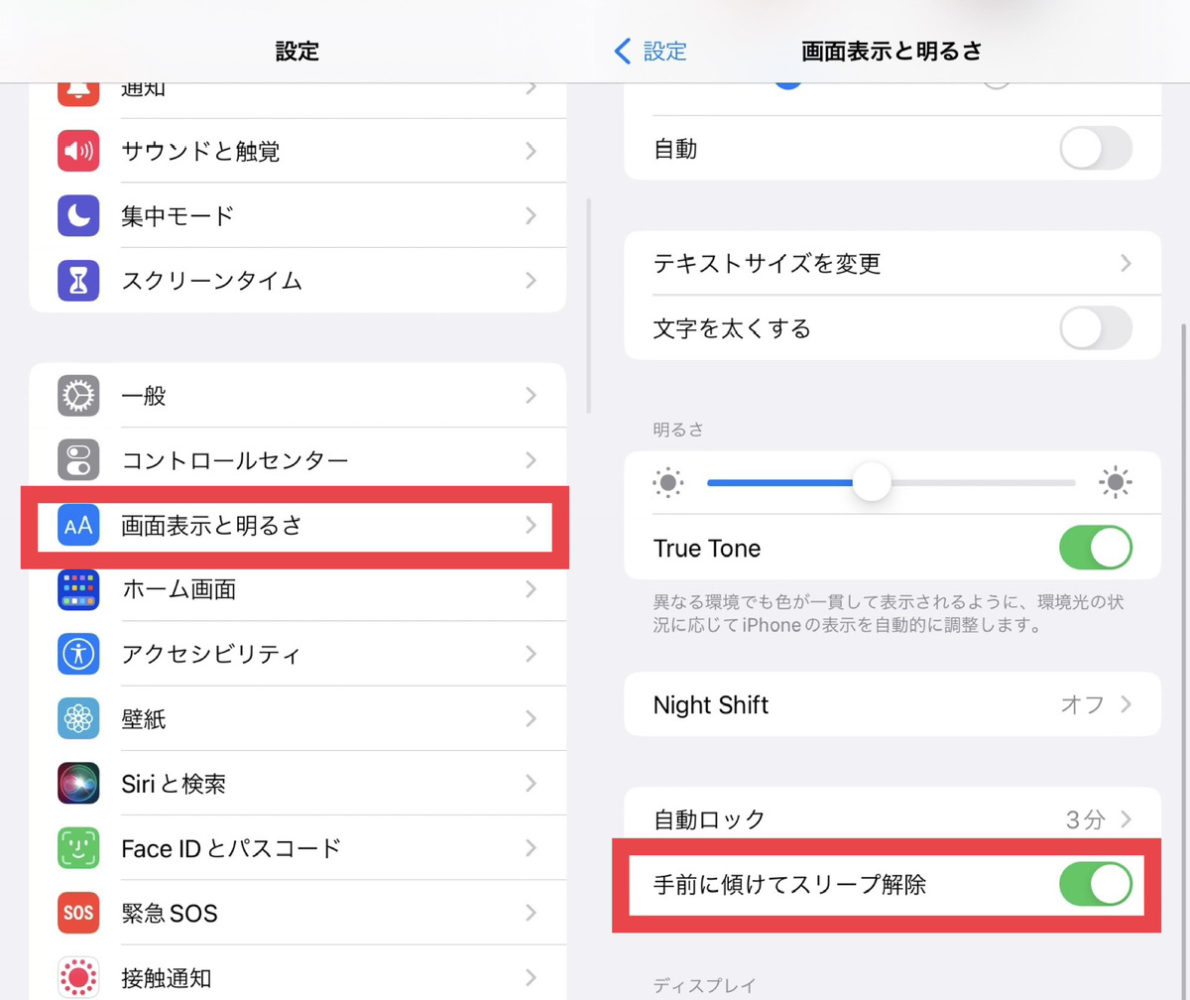
Task: Tap the 集中モード moon icon
Action: [x=78, y=215]
